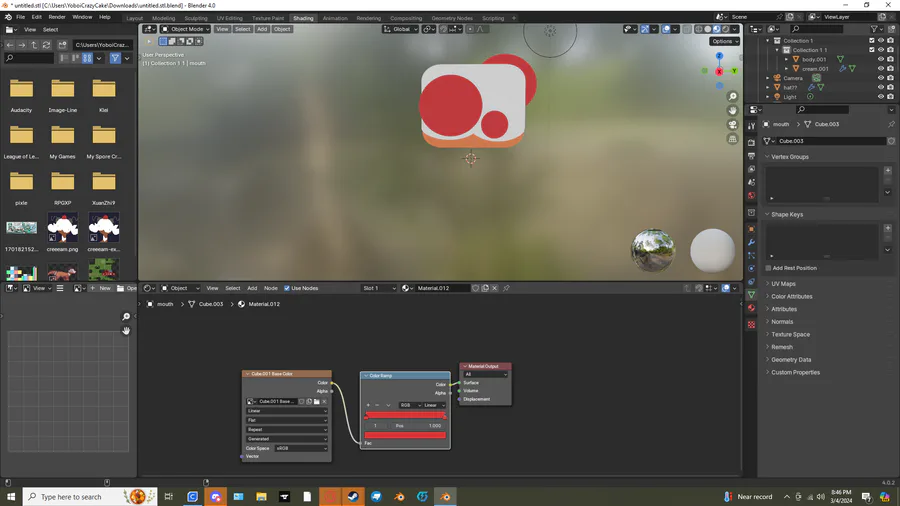Click the X axis on navigation gizmo
900x506 pixels.
coord(719,71)
